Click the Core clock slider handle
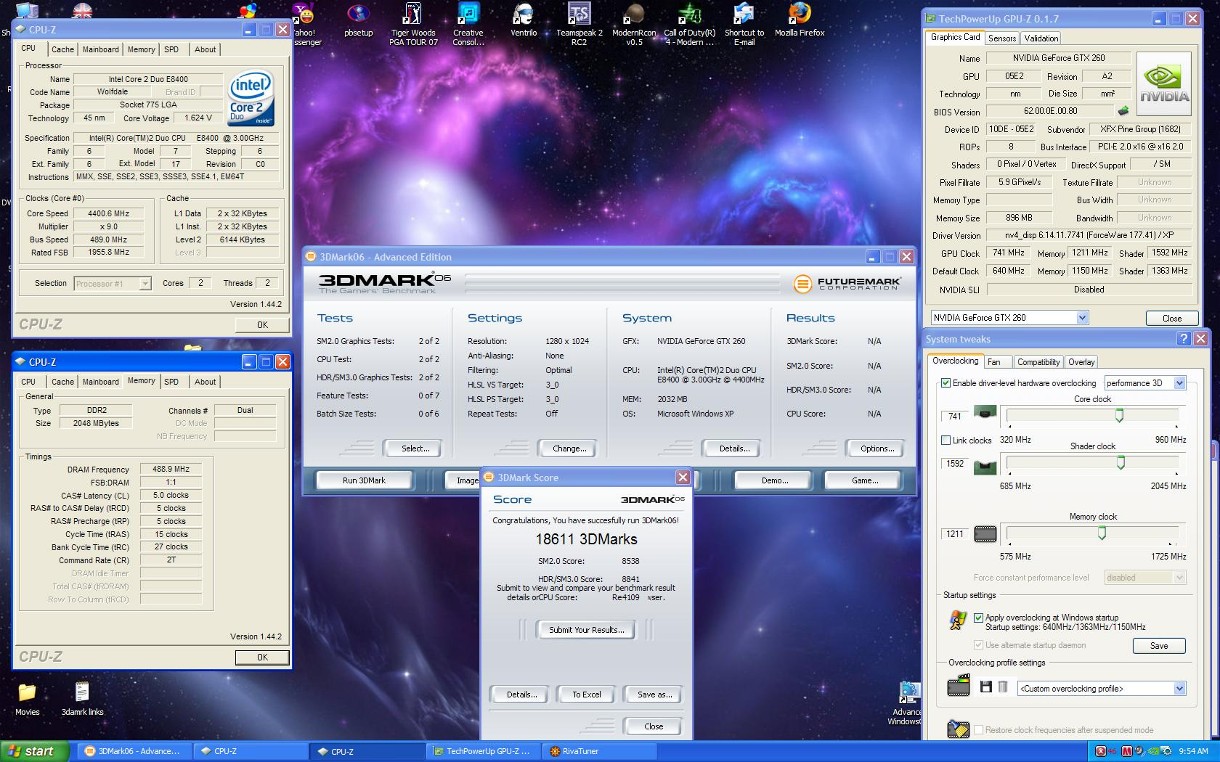 1120,414
